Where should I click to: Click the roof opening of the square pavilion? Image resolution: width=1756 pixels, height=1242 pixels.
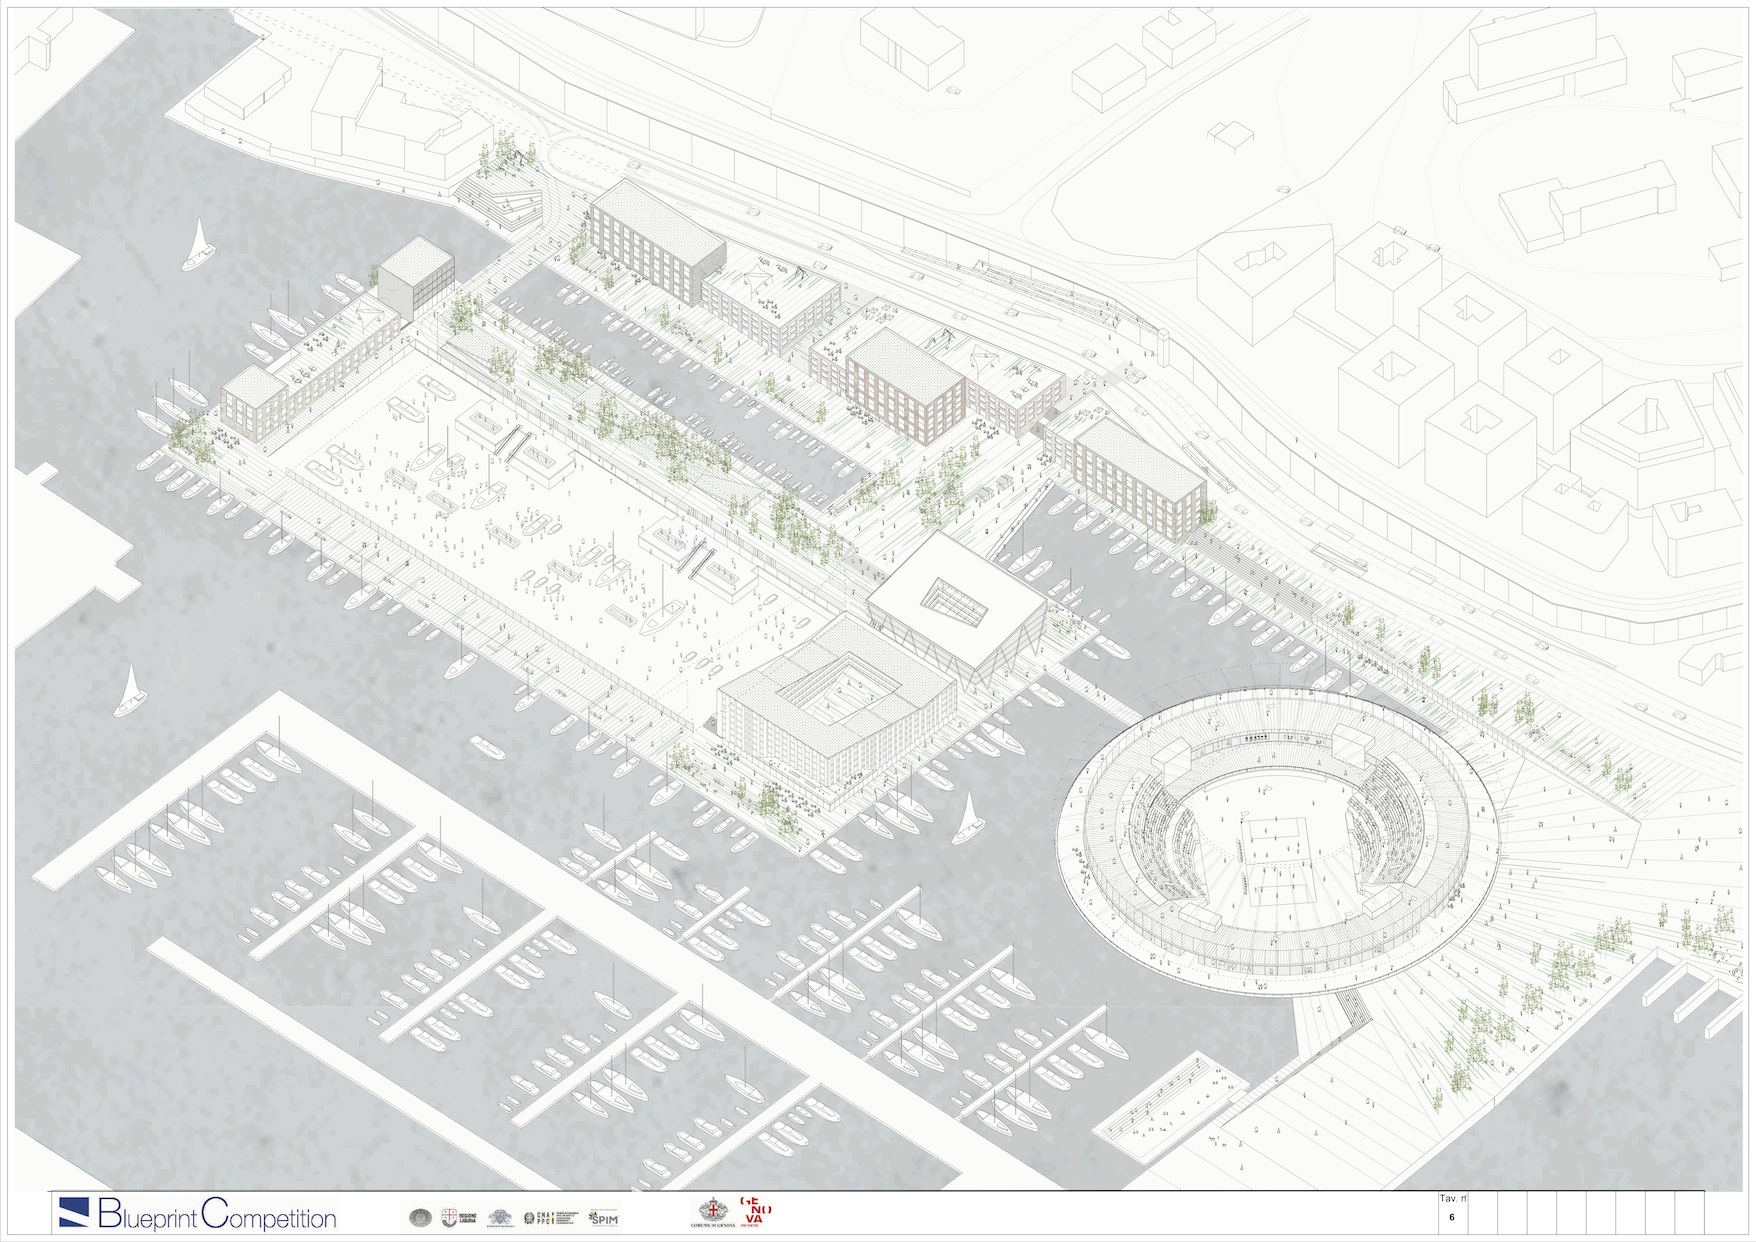(953, 598)
